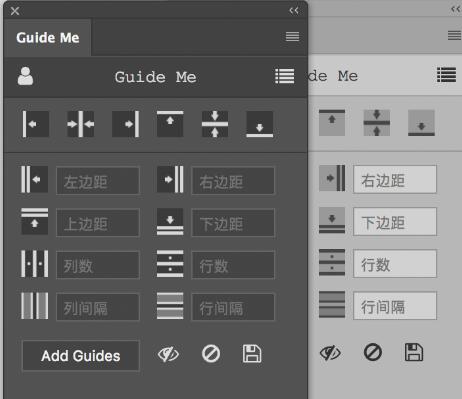Viewport: 462px width, 399px height.
Task: Click the bottom margin icon in dark panel
Action: (x=170, y=221)
